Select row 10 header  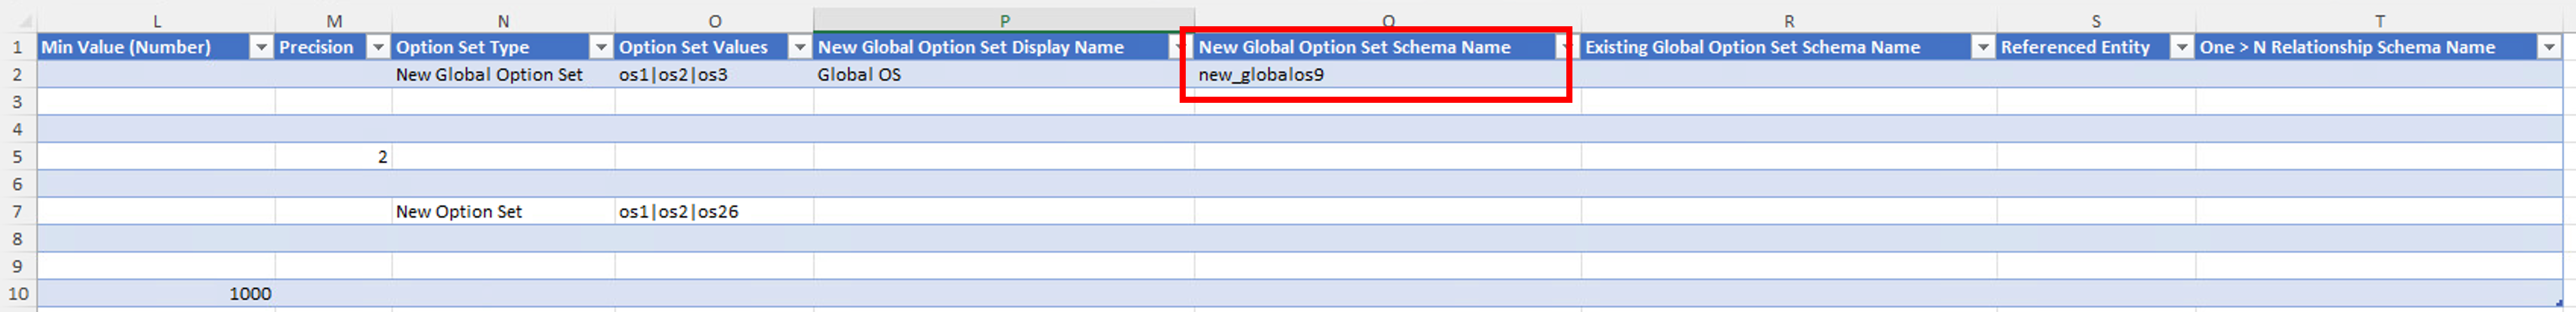click(x=17, y=293)
